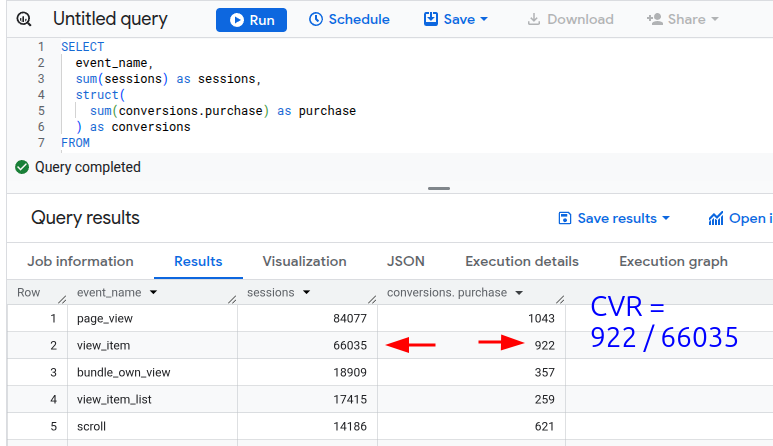Switch to the JSON tab
The height and width of the screenshot is (446, 773).
coord(405,261)
